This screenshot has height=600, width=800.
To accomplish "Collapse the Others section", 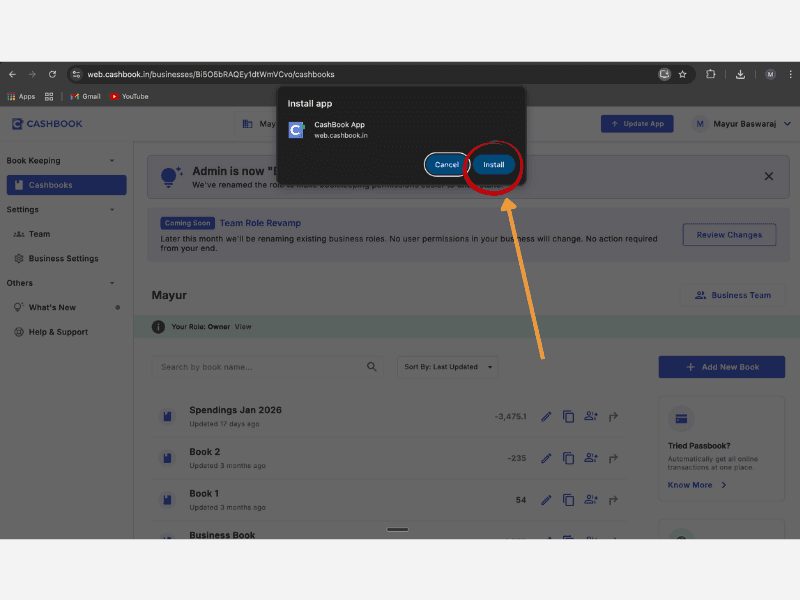I will click(112, 283).
